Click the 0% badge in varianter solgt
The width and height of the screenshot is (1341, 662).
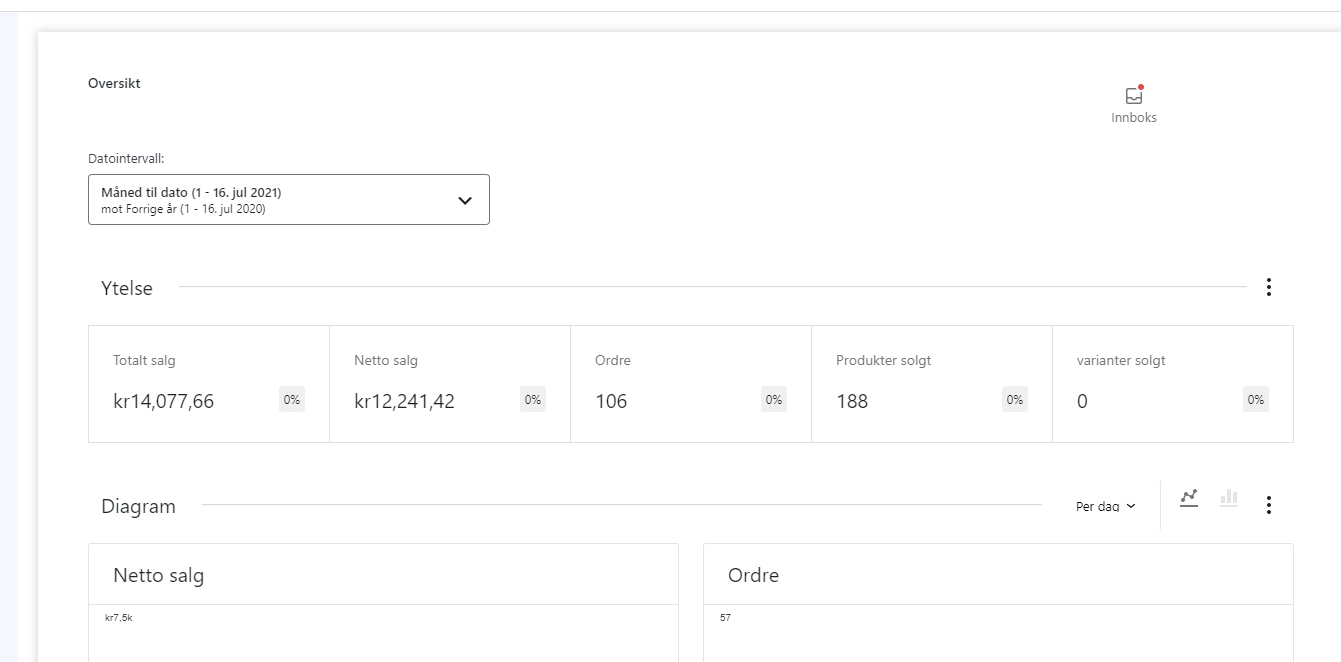coord(1255,400)
